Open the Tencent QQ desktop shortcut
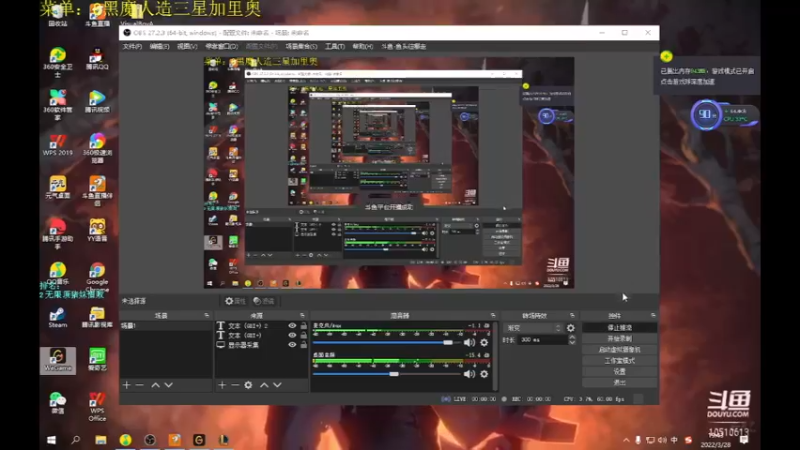The height and width of the screenshot is (450, 800). tap(97, 59)
